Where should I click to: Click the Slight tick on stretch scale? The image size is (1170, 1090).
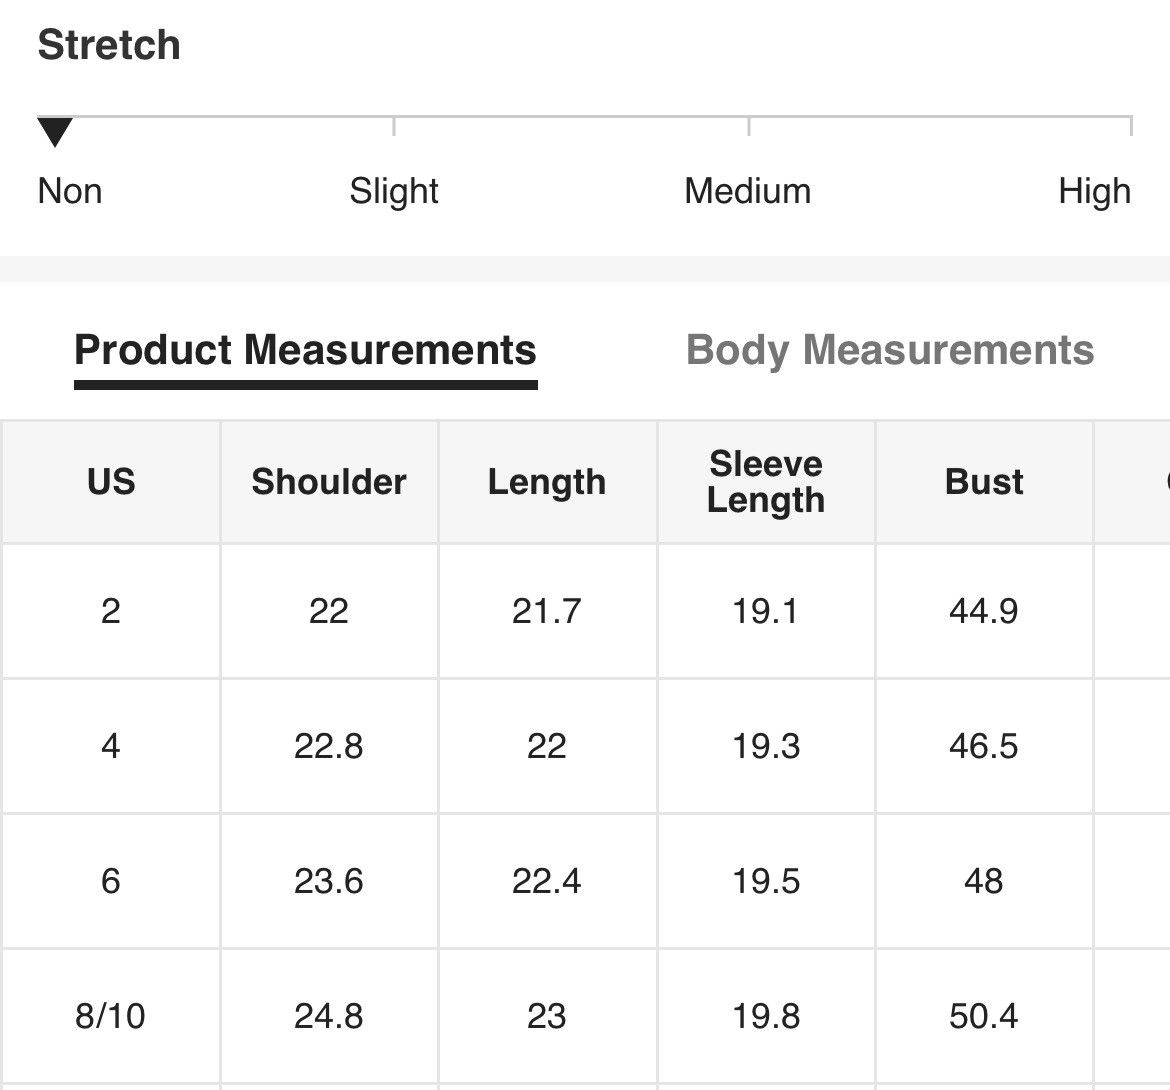[394, 125]
